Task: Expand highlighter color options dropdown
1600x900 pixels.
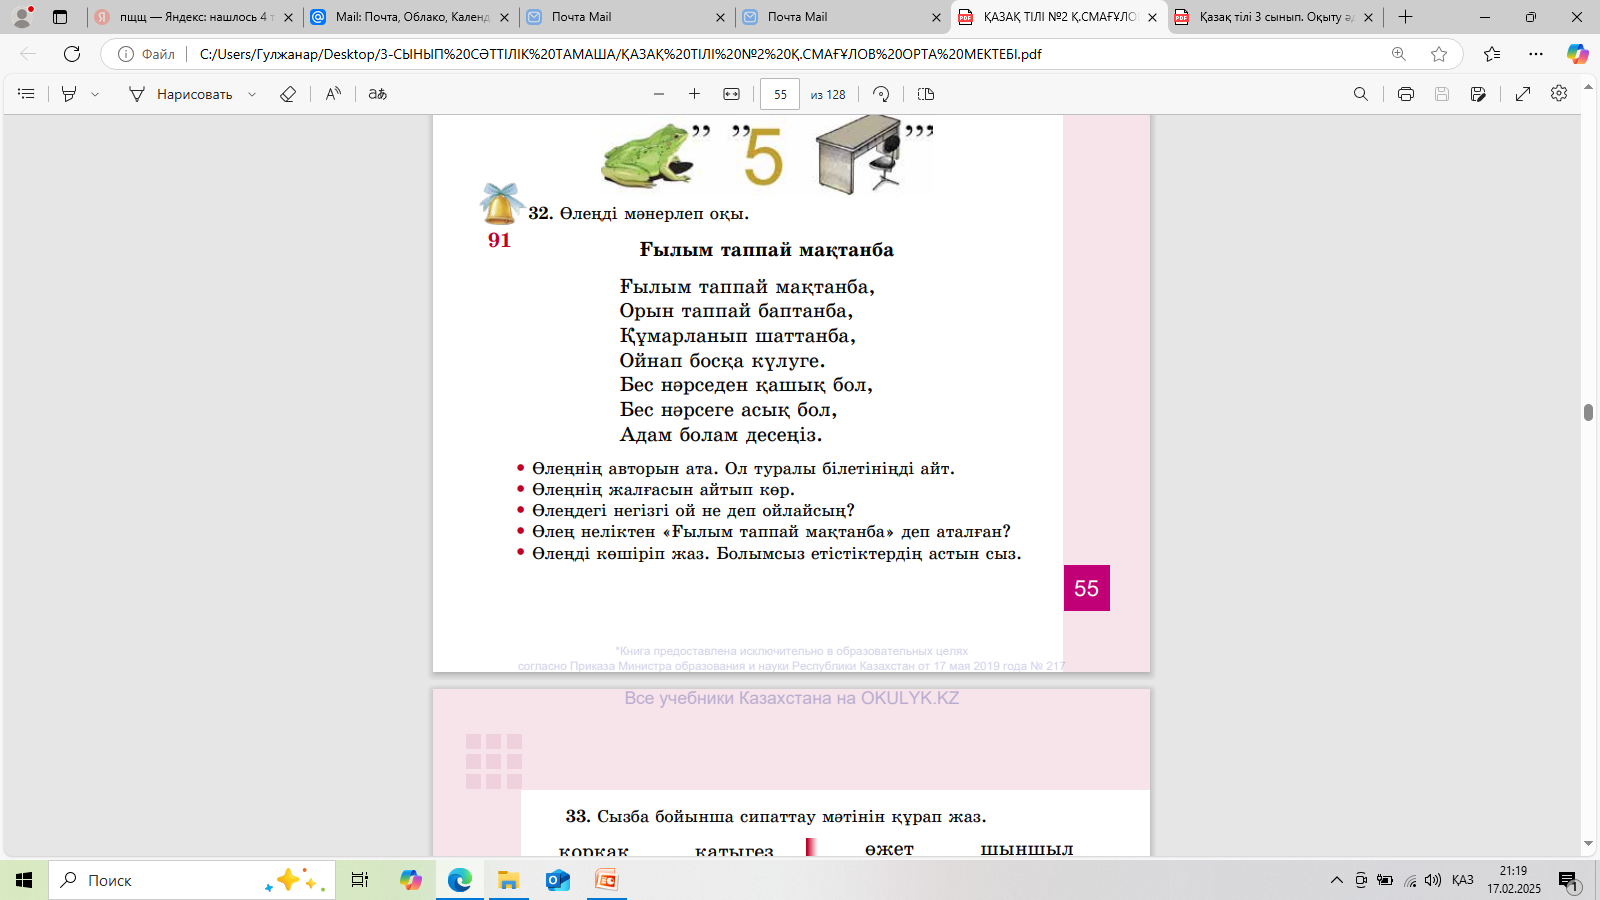Action: [95, 94]
